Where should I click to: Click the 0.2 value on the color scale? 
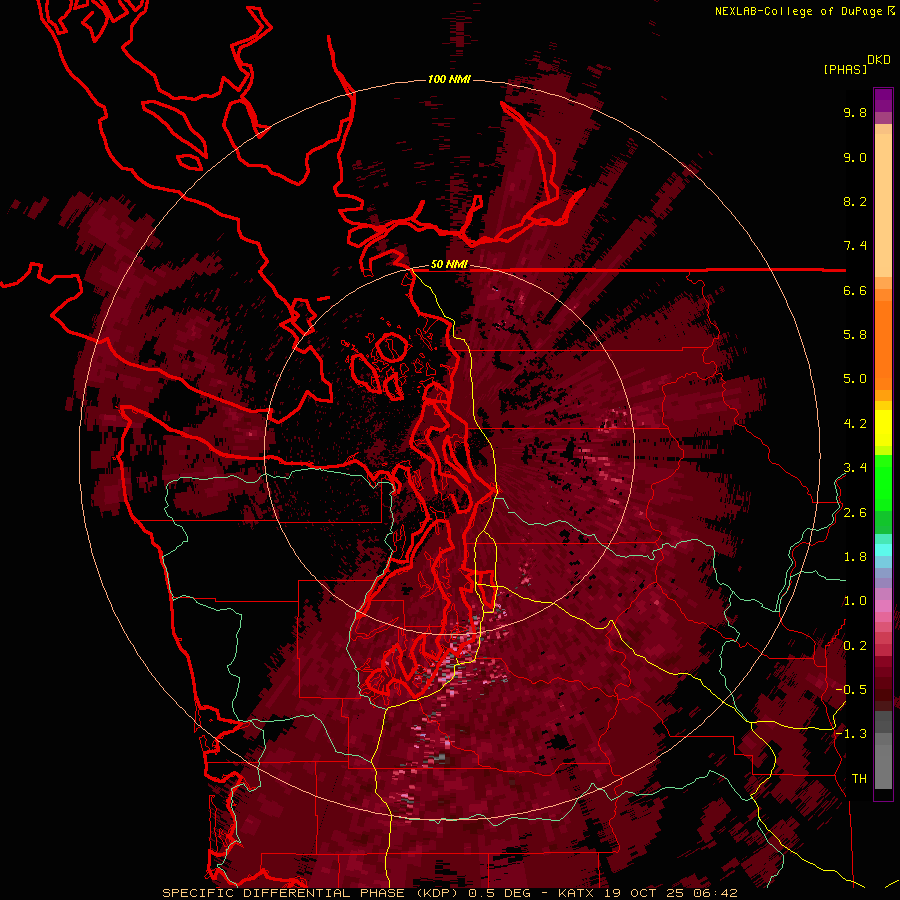855,646
